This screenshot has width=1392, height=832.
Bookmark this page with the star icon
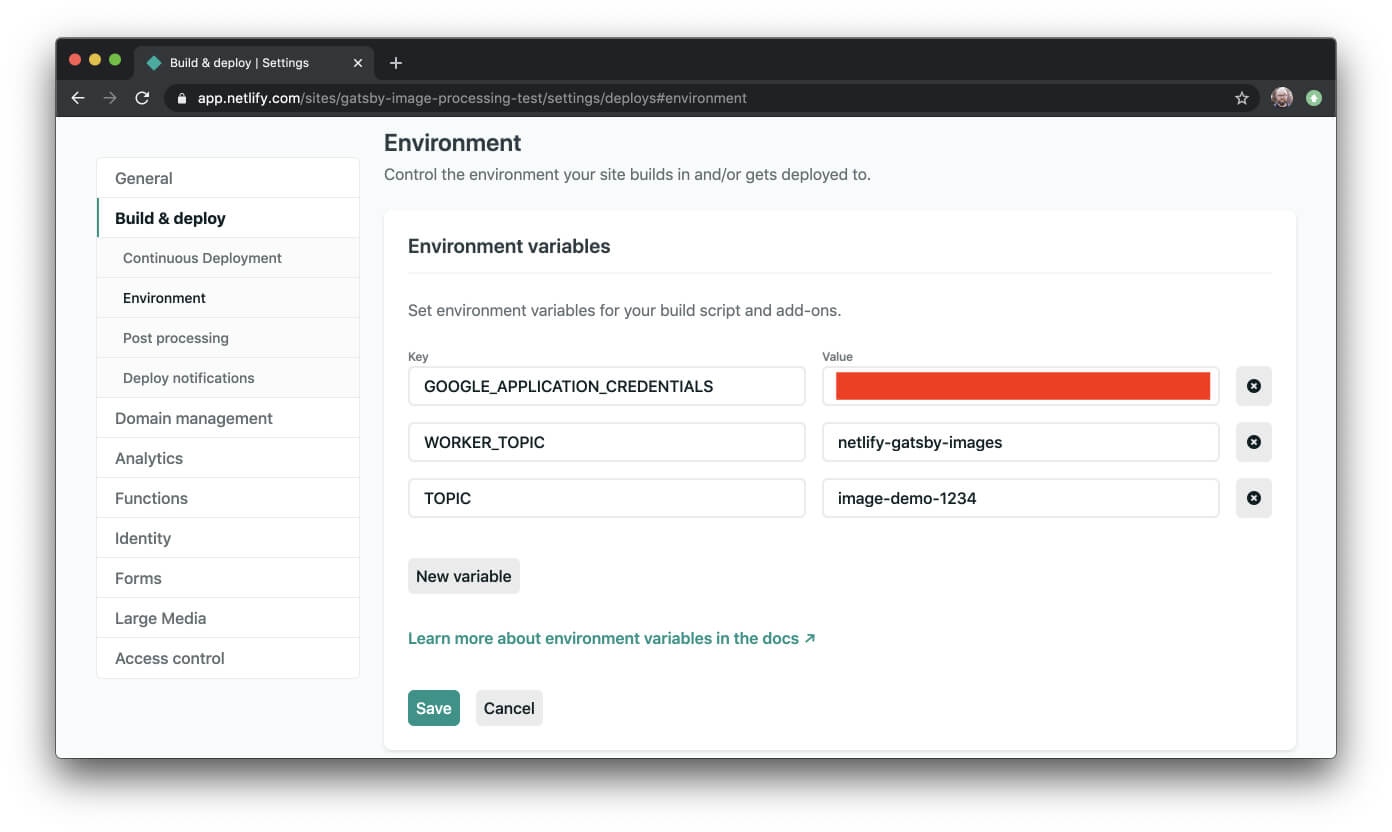tap(1242, 97)
